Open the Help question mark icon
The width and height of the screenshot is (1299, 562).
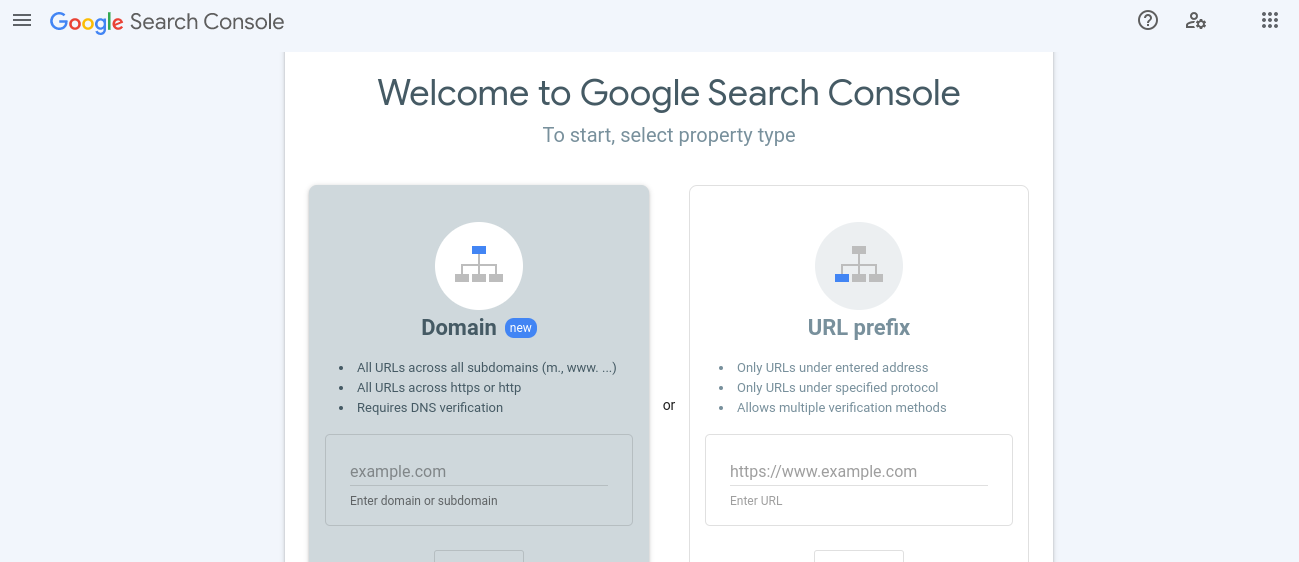tap(1148, 20)
